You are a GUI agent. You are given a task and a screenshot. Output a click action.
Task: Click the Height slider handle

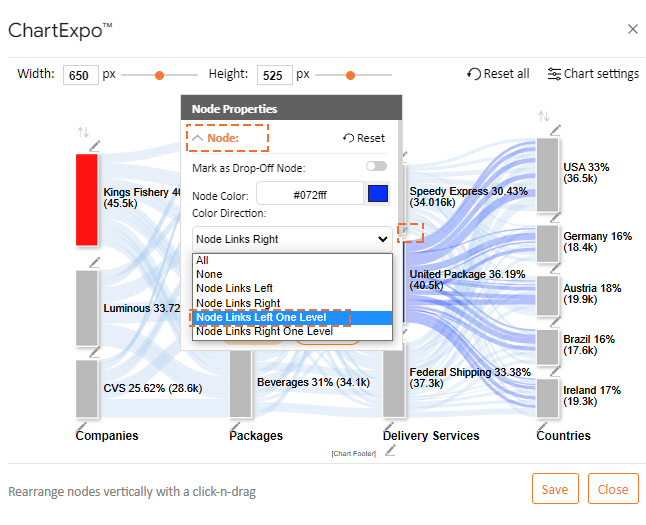click(x=350, y=75)
